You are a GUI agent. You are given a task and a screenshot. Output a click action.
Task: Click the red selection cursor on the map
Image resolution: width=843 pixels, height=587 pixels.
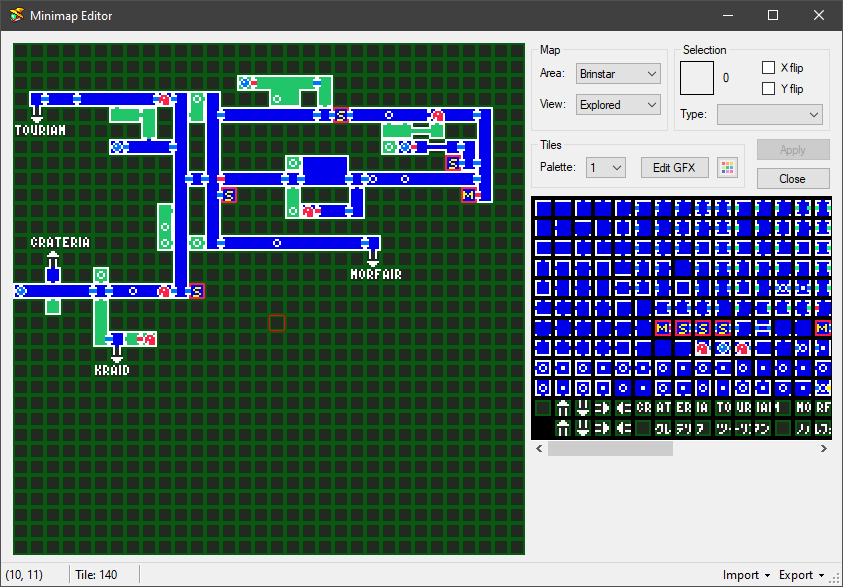[276, 323]
